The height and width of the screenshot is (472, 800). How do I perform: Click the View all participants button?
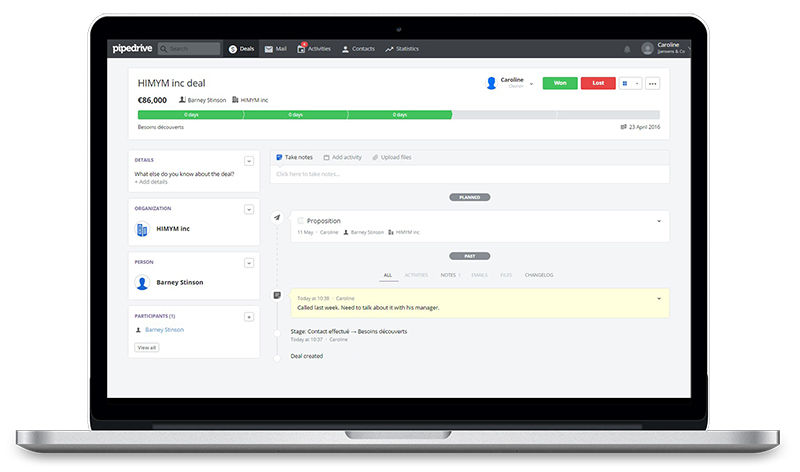(x=146, y=347)
